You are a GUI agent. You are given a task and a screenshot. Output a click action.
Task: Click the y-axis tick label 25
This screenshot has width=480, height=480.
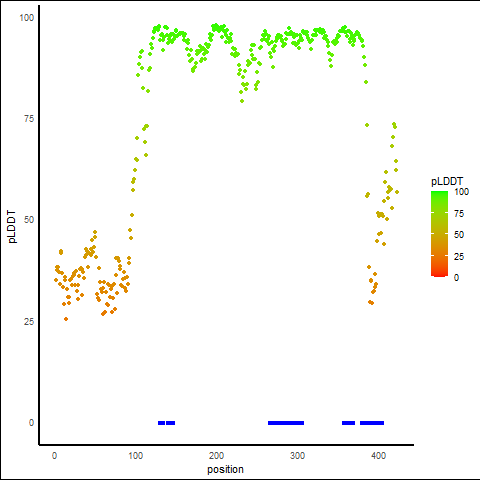point(29,321)
